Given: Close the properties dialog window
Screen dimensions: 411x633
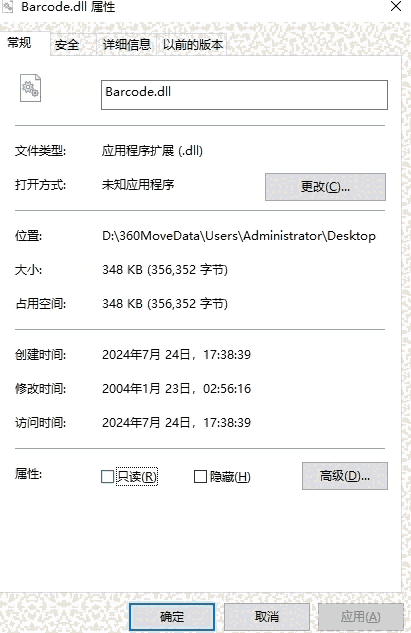Looking at the screenshot, I should point(396,6).
